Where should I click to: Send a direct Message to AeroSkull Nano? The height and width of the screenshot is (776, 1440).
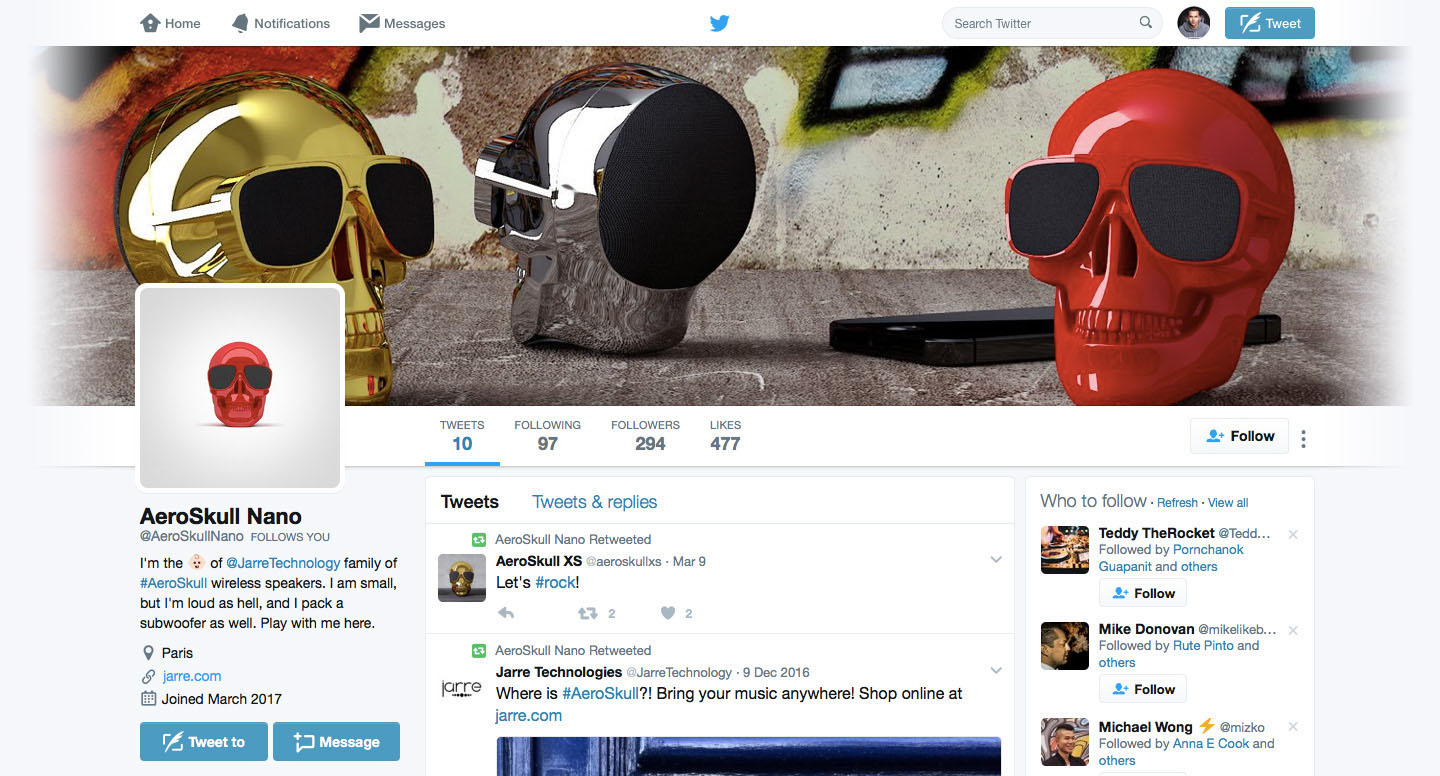(336, 741)
